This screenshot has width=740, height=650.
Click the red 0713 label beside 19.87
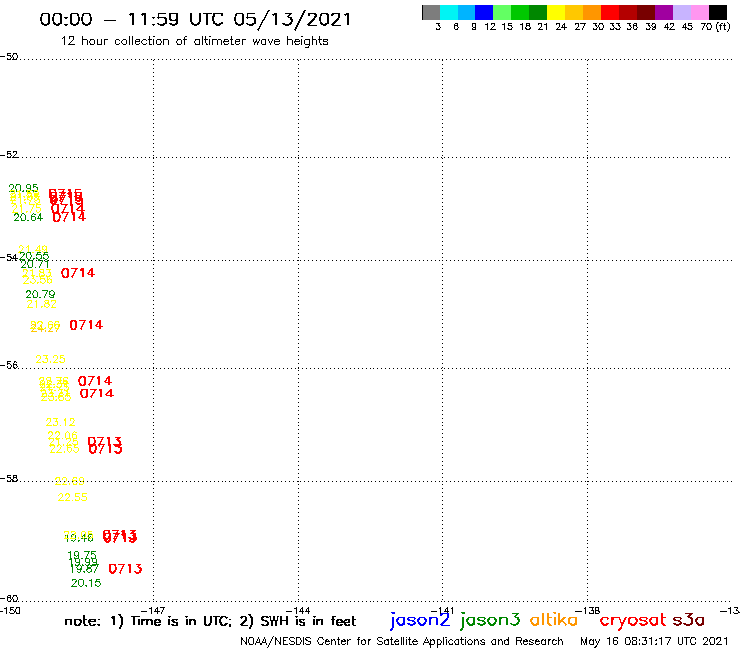[126, 569]
